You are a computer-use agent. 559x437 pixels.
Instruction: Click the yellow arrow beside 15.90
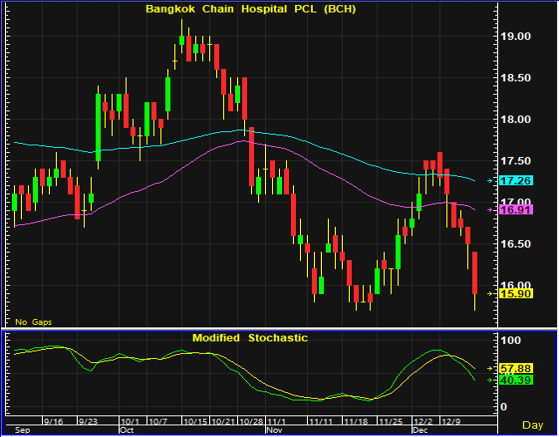pyautogui.click(x=490, y=294)
